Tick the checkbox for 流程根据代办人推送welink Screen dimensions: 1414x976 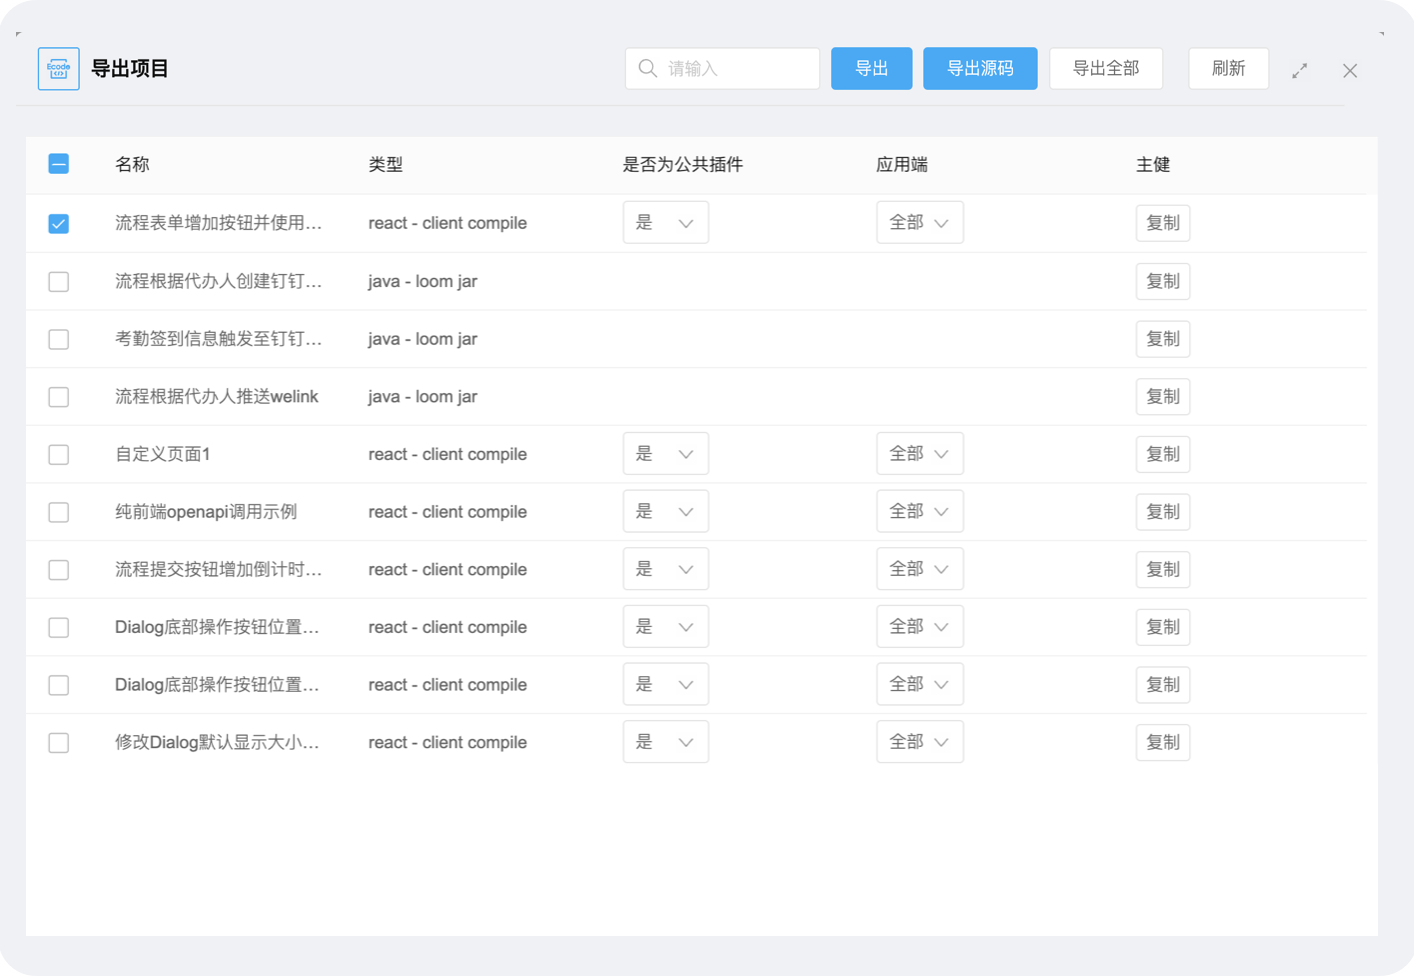(59, 397)
